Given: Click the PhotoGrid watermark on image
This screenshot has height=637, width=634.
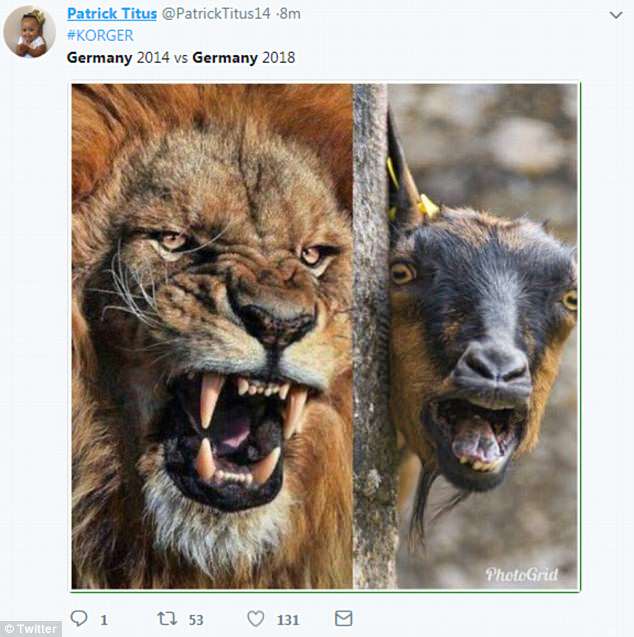Looking at the screenshot, I should [520, 574].
